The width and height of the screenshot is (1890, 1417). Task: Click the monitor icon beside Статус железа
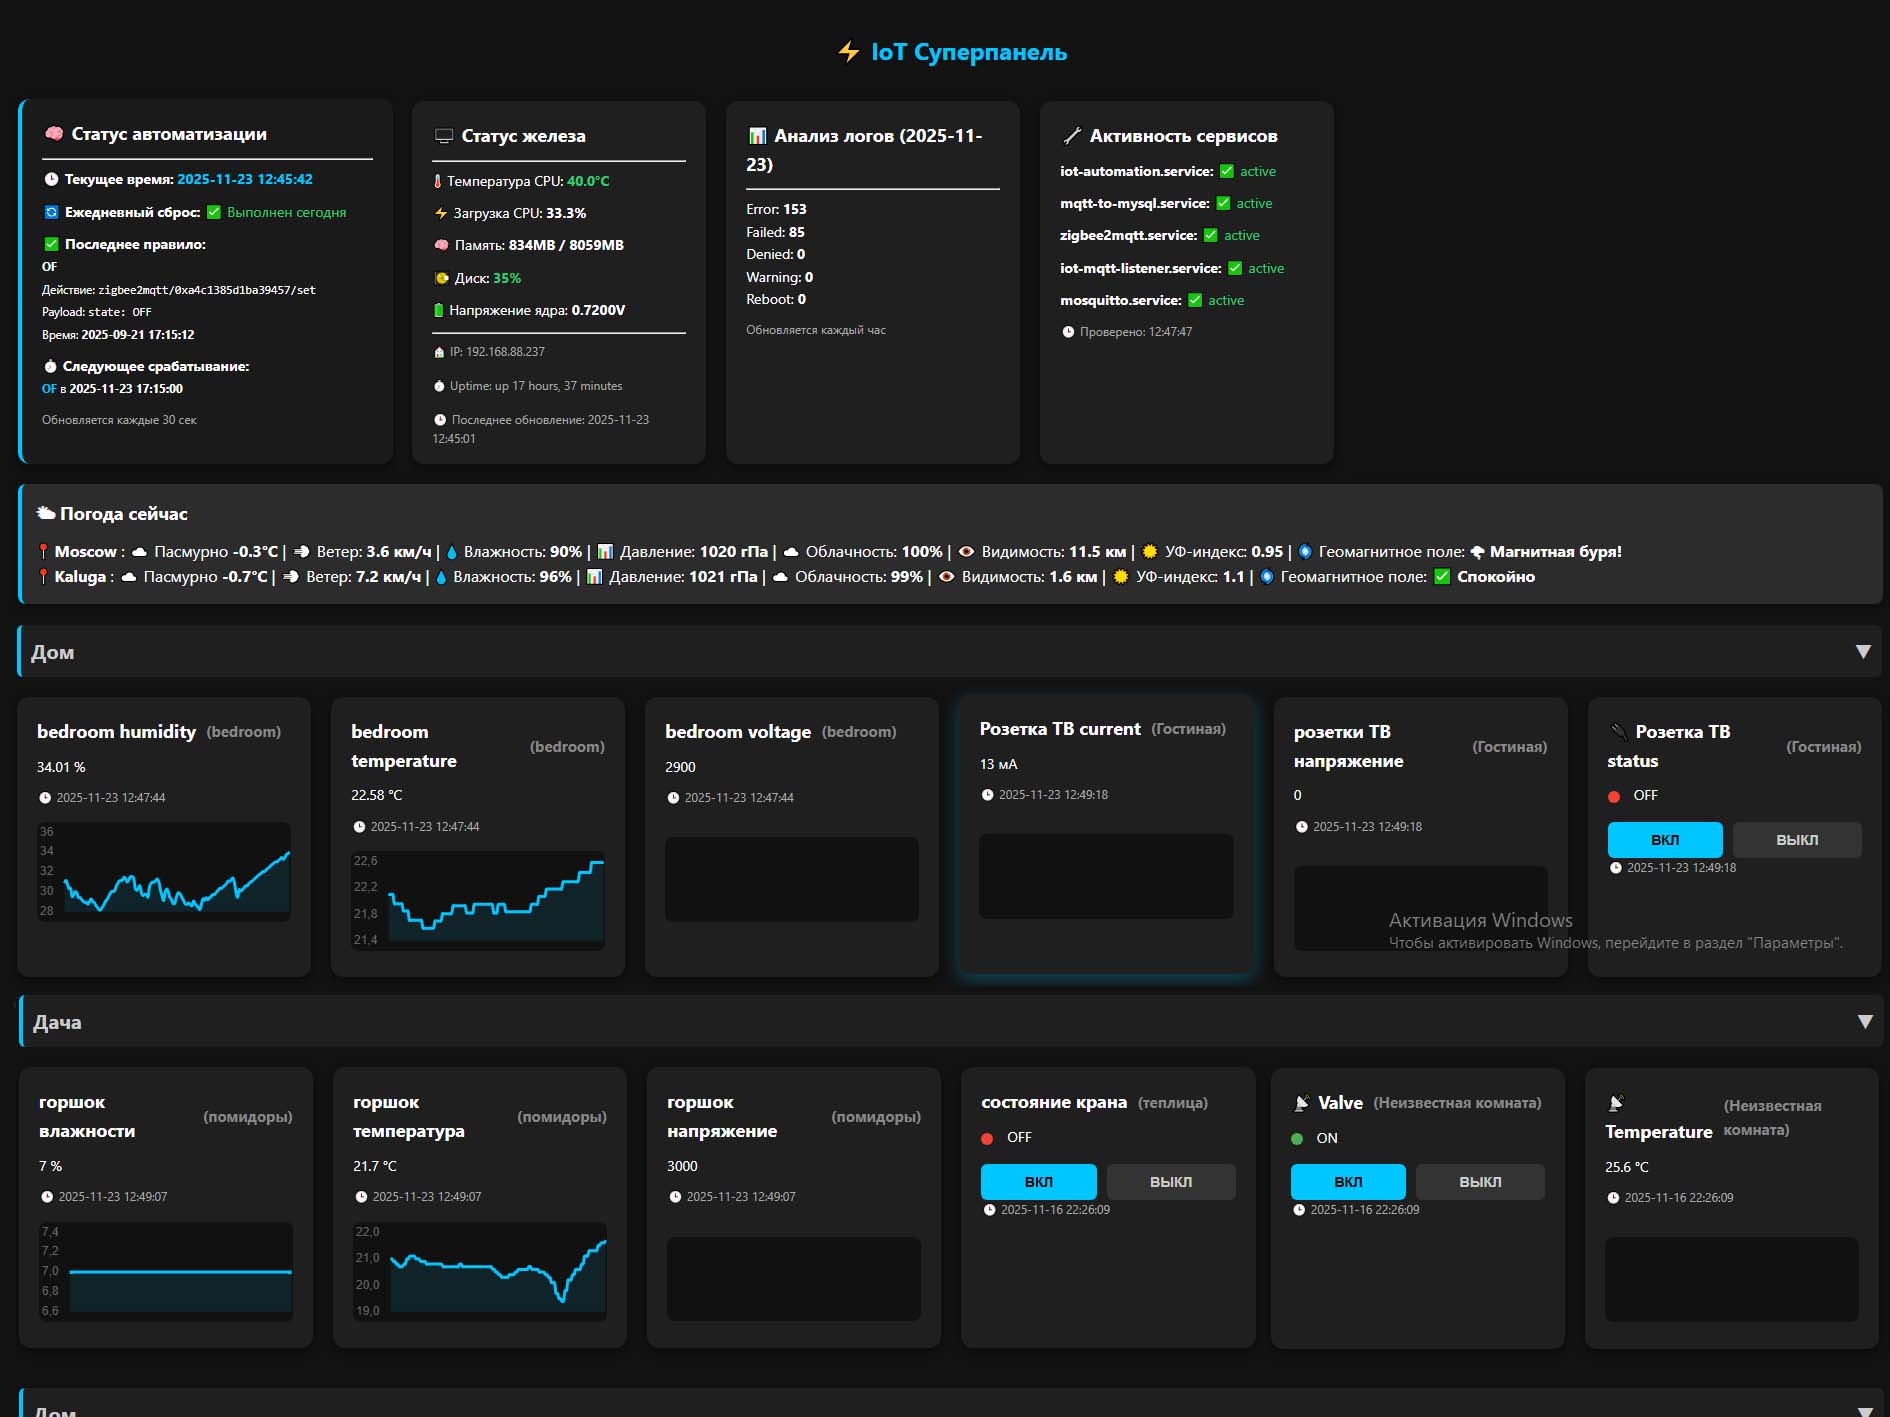(x=444, y=136)
